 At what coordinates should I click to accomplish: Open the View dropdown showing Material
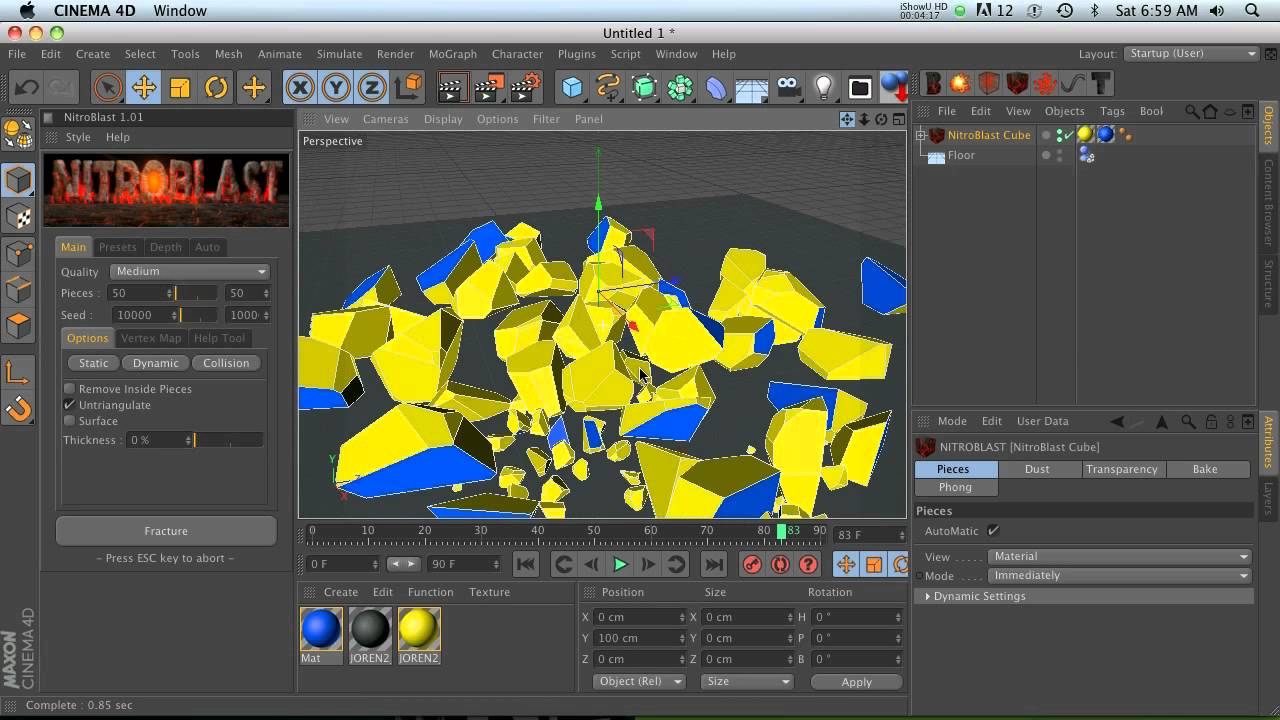(x=1120, y=557)
